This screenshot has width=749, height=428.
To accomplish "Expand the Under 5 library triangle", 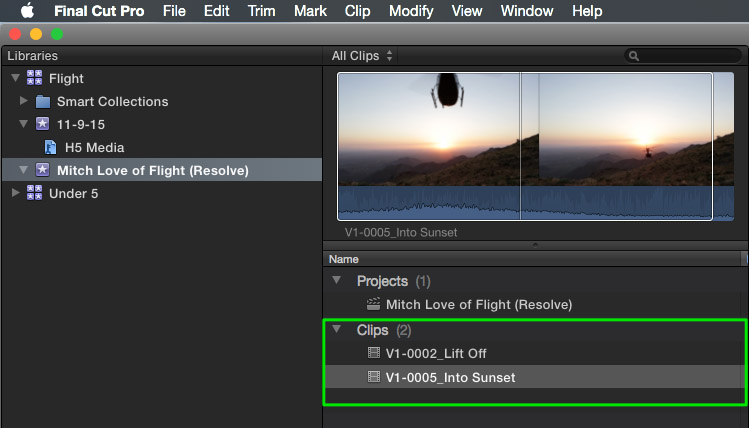I will pos(15,193).
